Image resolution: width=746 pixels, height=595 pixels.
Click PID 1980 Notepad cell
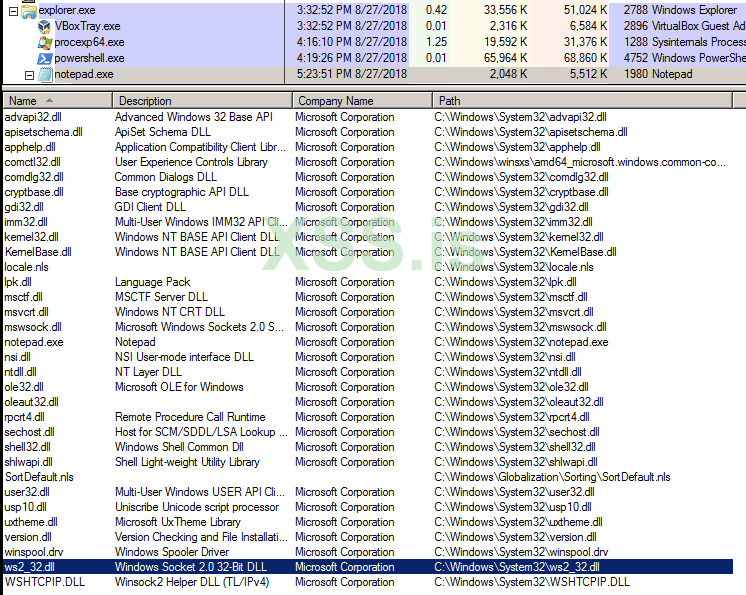pyautogui.click(x=658, y=74)
